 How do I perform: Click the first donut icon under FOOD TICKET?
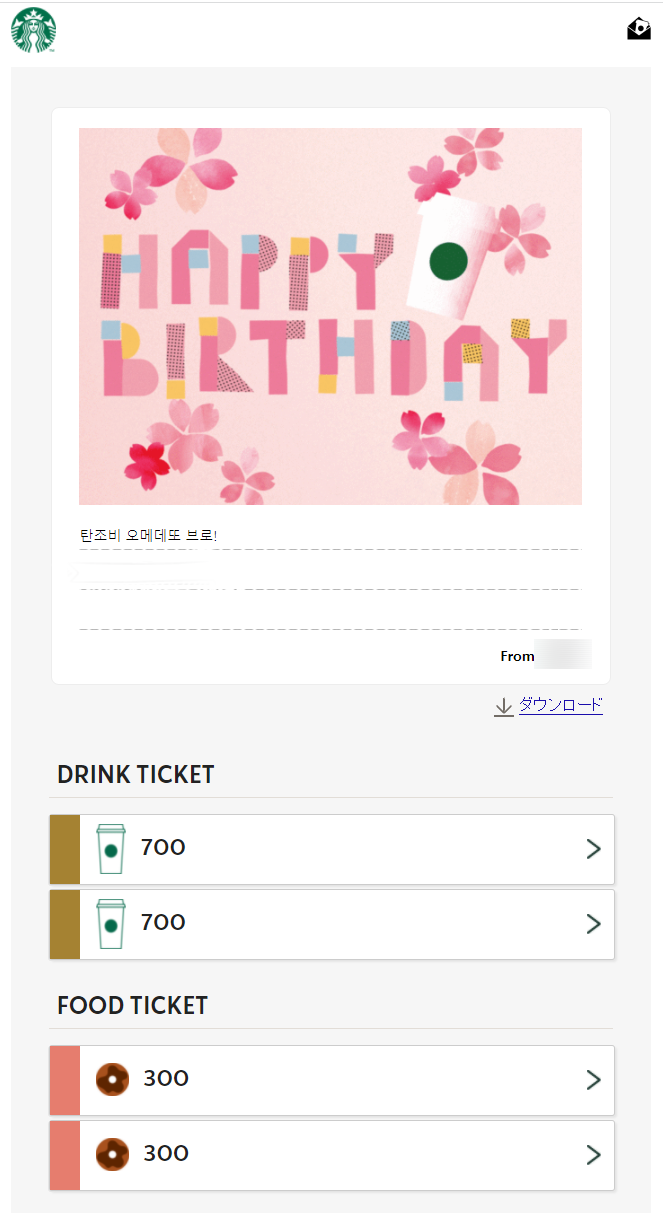(111, 1079)
